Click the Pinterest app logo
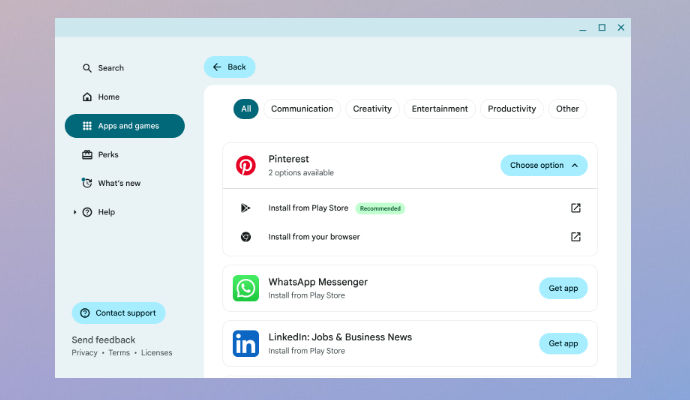 [x=246, y=165]
